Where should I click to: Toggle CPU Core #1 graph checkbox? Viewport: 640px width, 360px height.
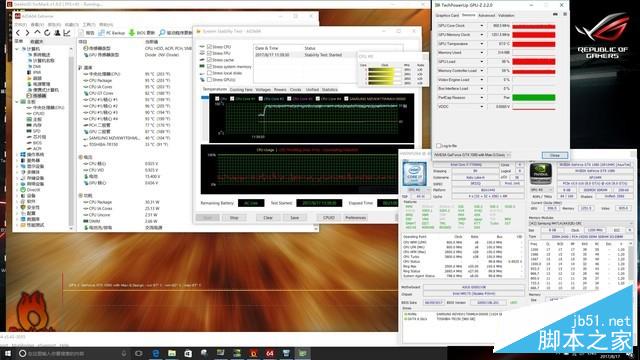[x=232, y=98]
